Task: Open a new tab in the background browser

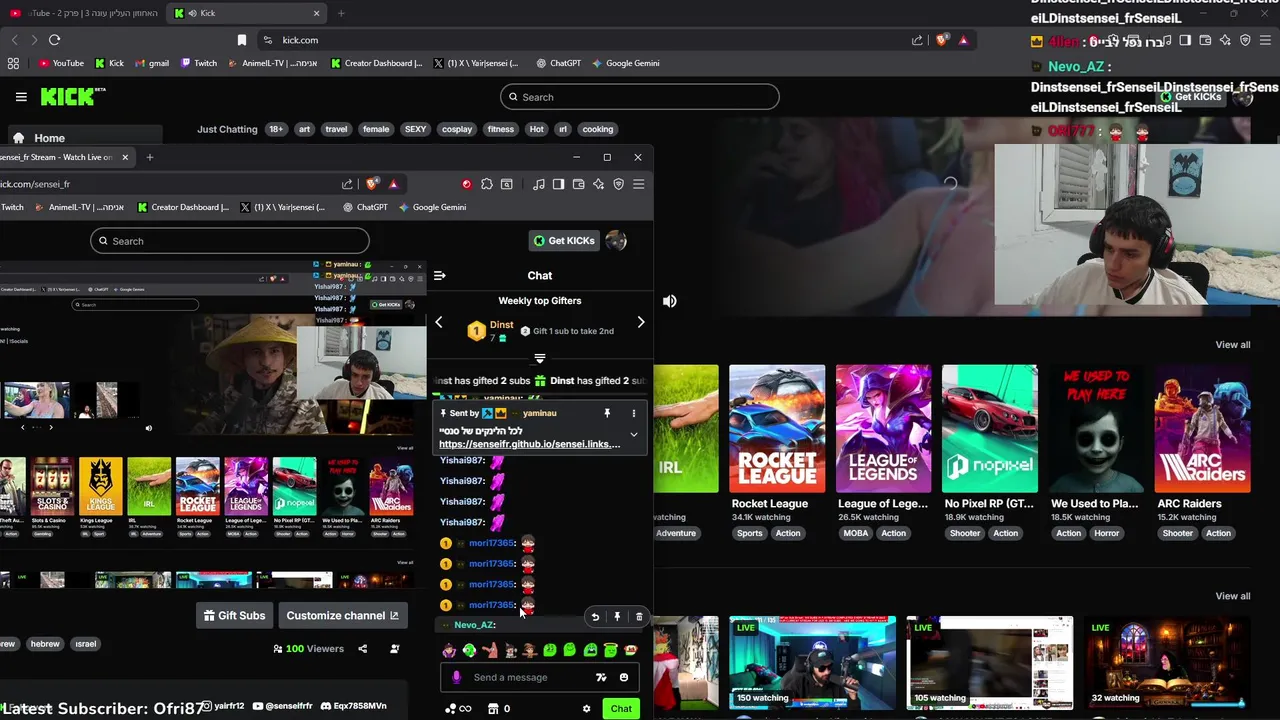Action: pyautogui.click(x=341, y=13)
